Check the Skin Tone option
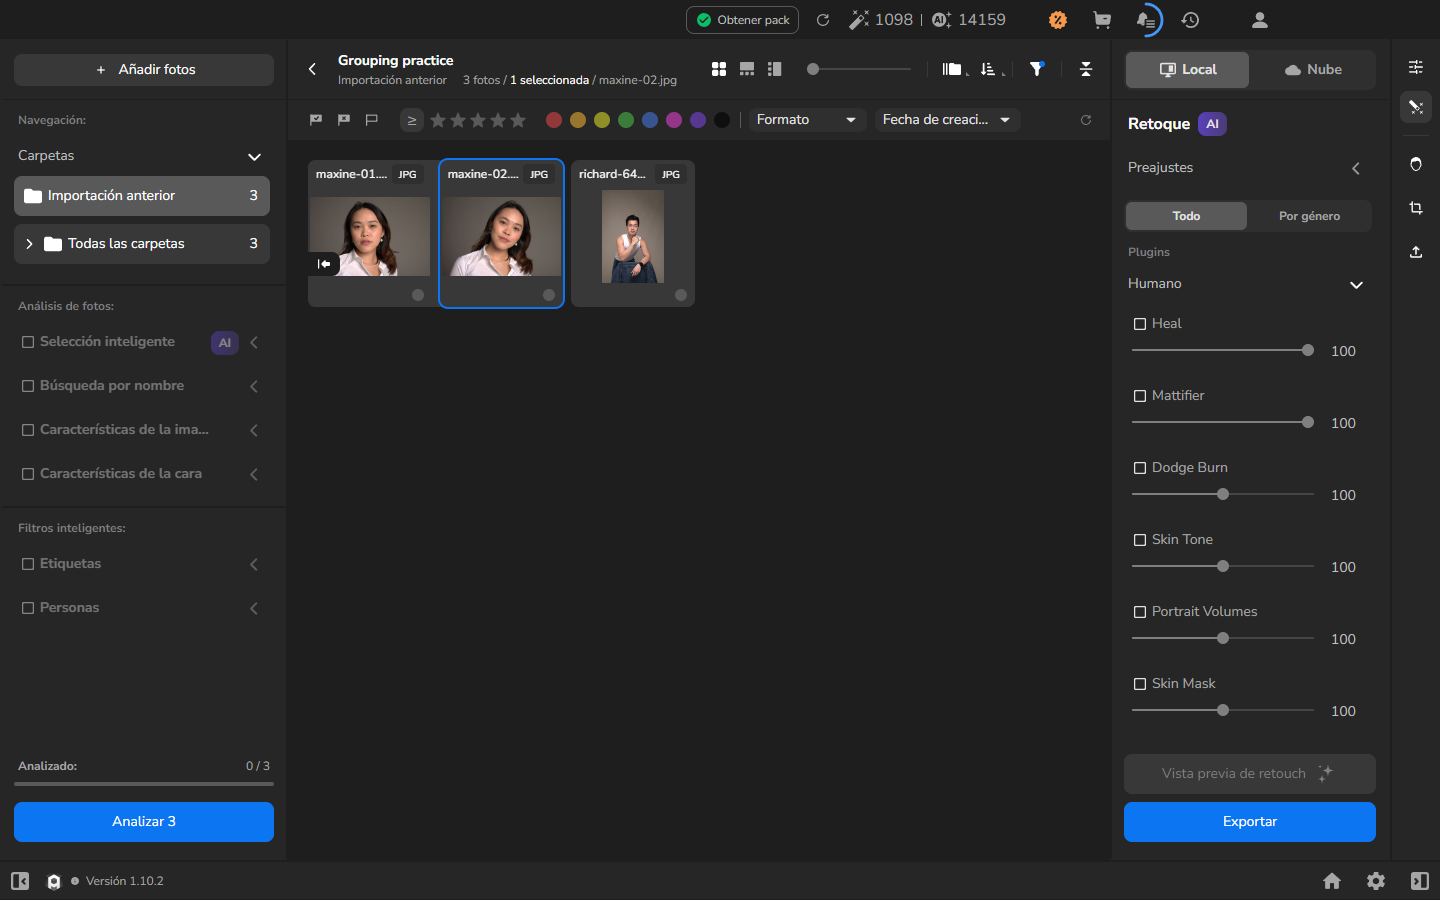Viewport: 1440px width, 900px height. coord(1140,540)
